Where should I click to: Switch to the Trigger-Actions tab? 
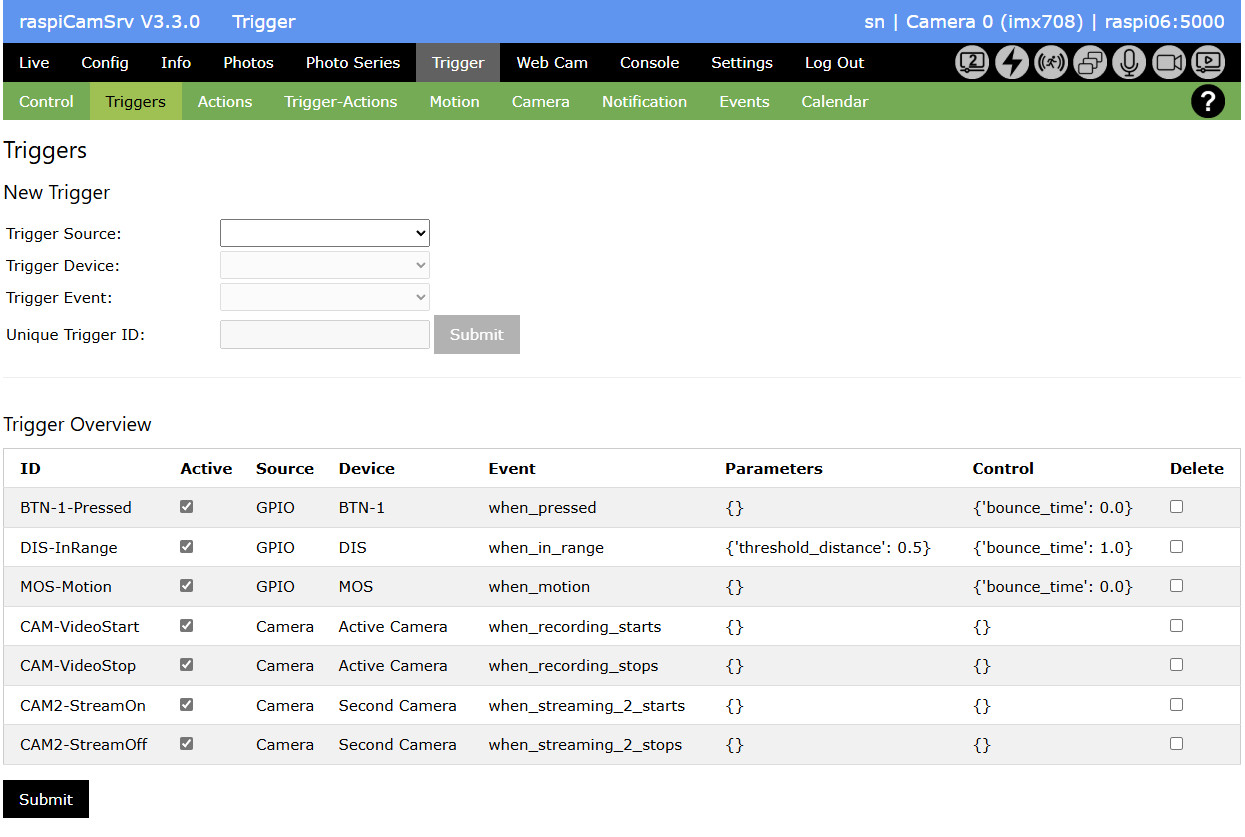tap(340, 102)
